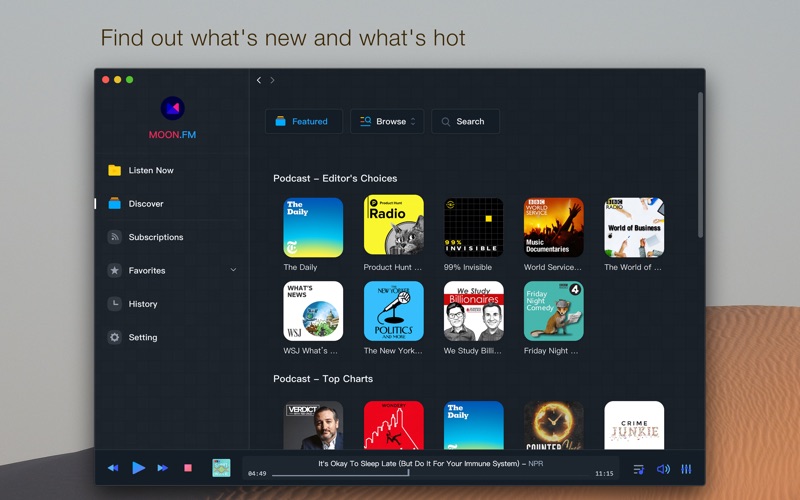Expand the Favorites chevron
Image resolution: width=800 pixels, height=500 pixels.
pyautogui.click(x=233, y=270)
